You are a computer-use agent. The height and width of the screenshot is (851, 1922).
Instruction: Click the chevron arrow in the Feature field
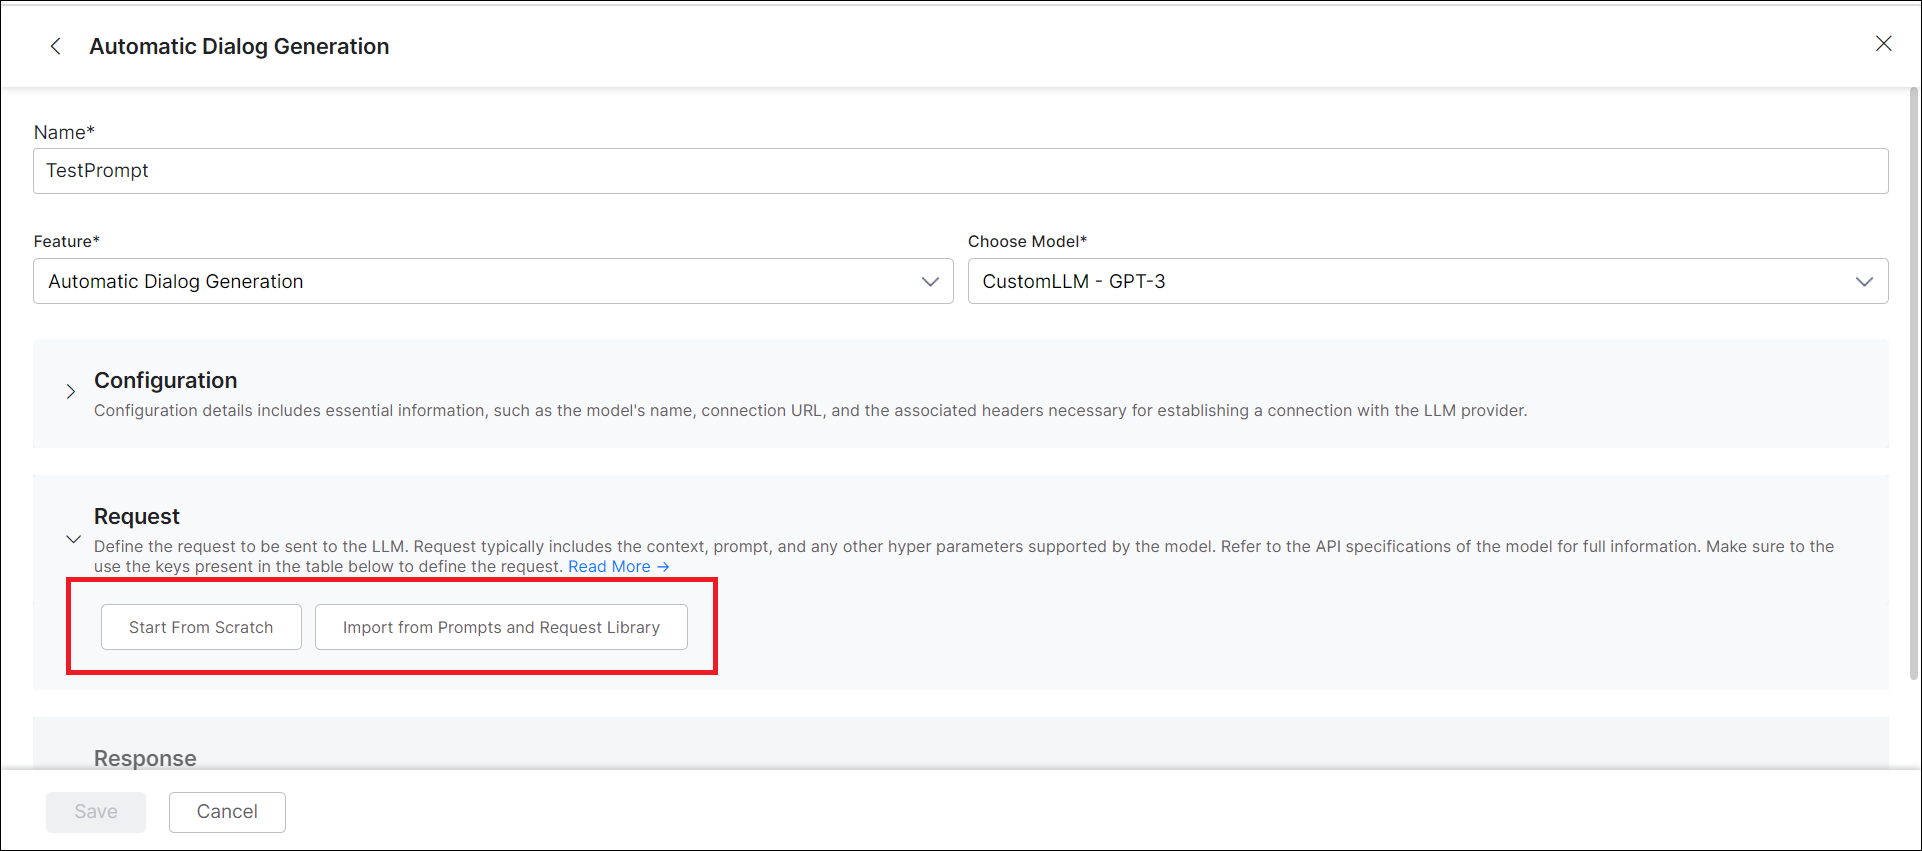[x=930, y=282]
